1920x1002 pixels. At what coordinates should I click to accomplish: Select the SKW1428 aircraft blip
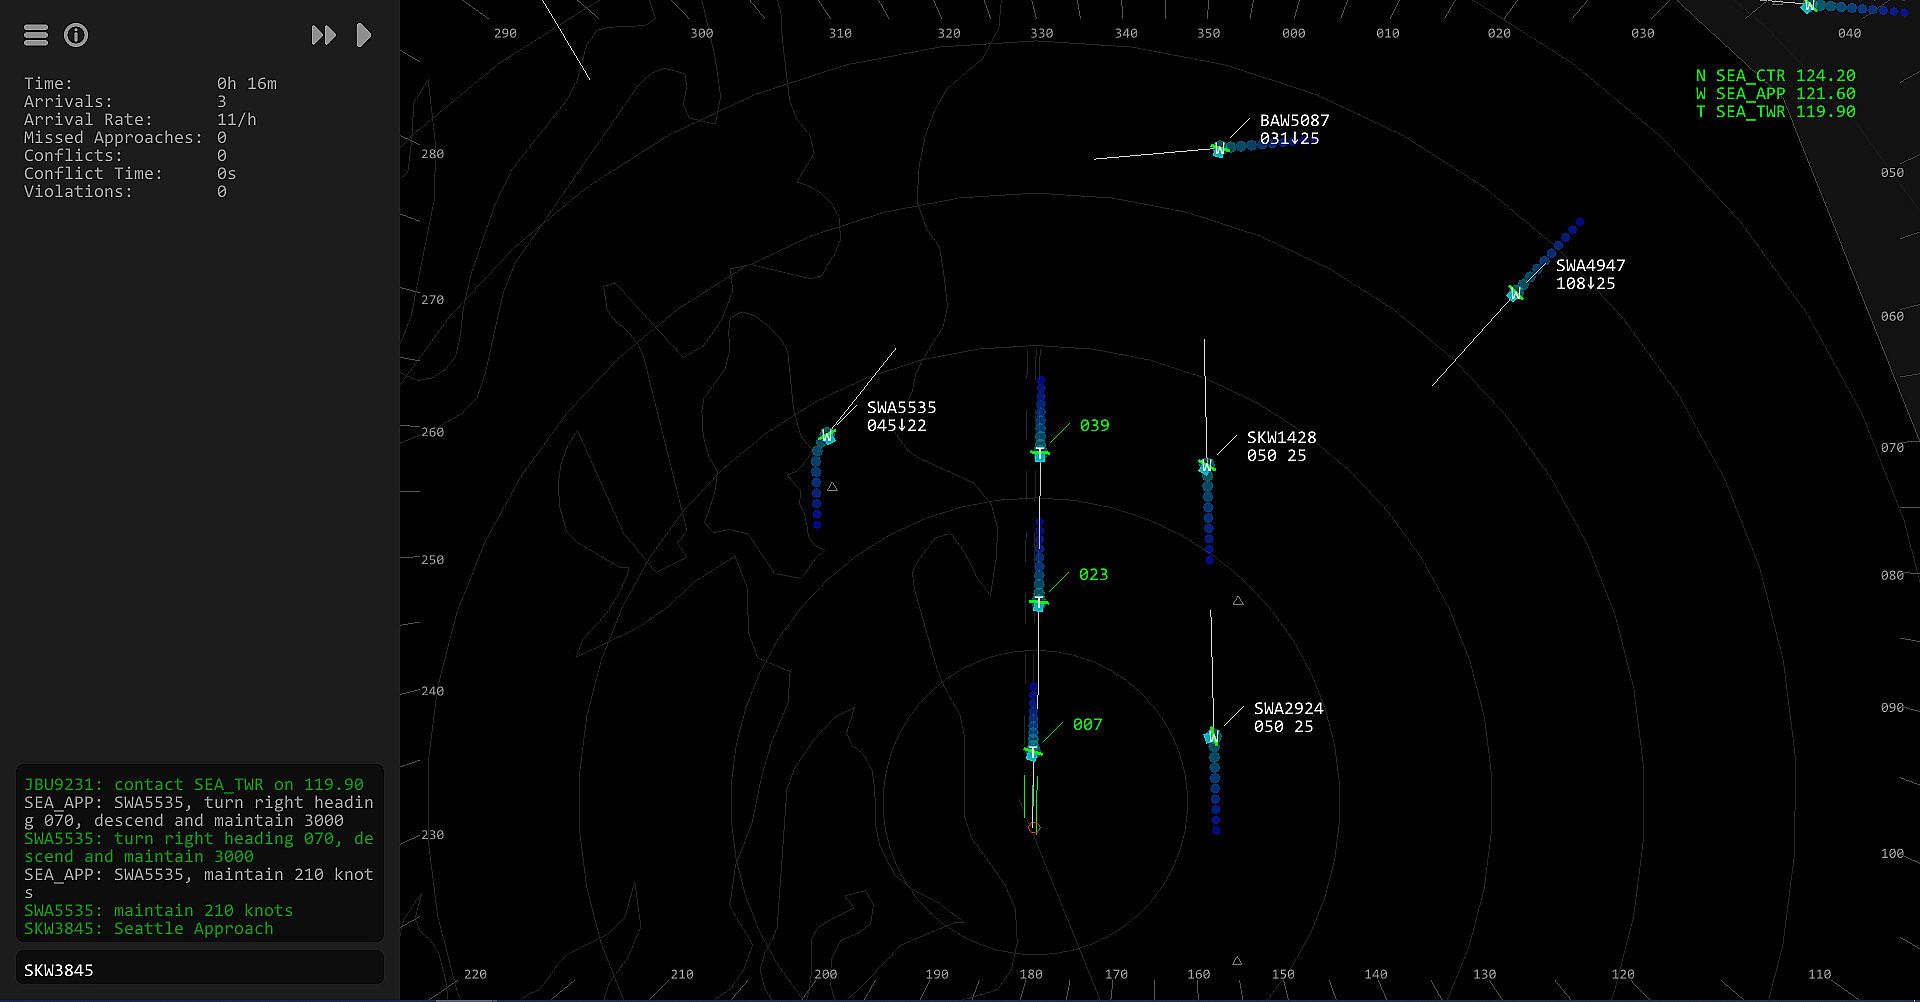click(x=1207, y=466)
